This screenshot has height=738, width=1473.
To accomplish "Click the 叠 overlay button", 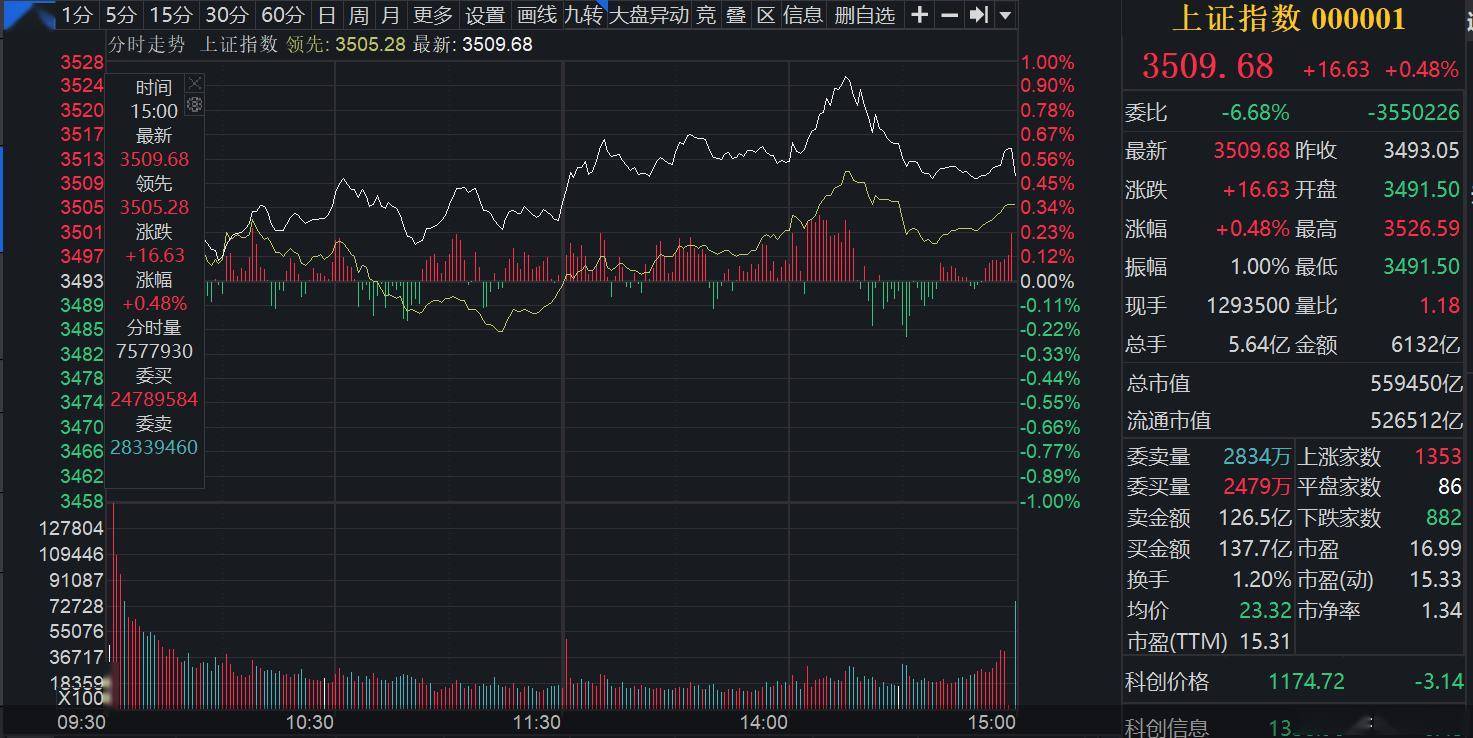I will pos(736,15).
